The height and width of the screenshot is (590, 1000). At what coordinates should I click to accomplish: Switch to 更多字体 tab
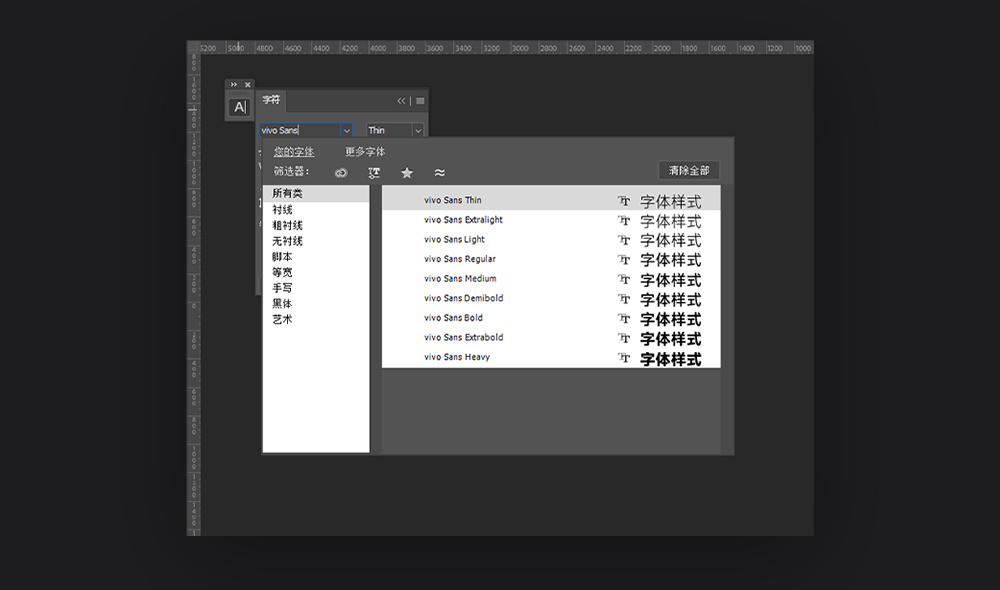point(365,152)
